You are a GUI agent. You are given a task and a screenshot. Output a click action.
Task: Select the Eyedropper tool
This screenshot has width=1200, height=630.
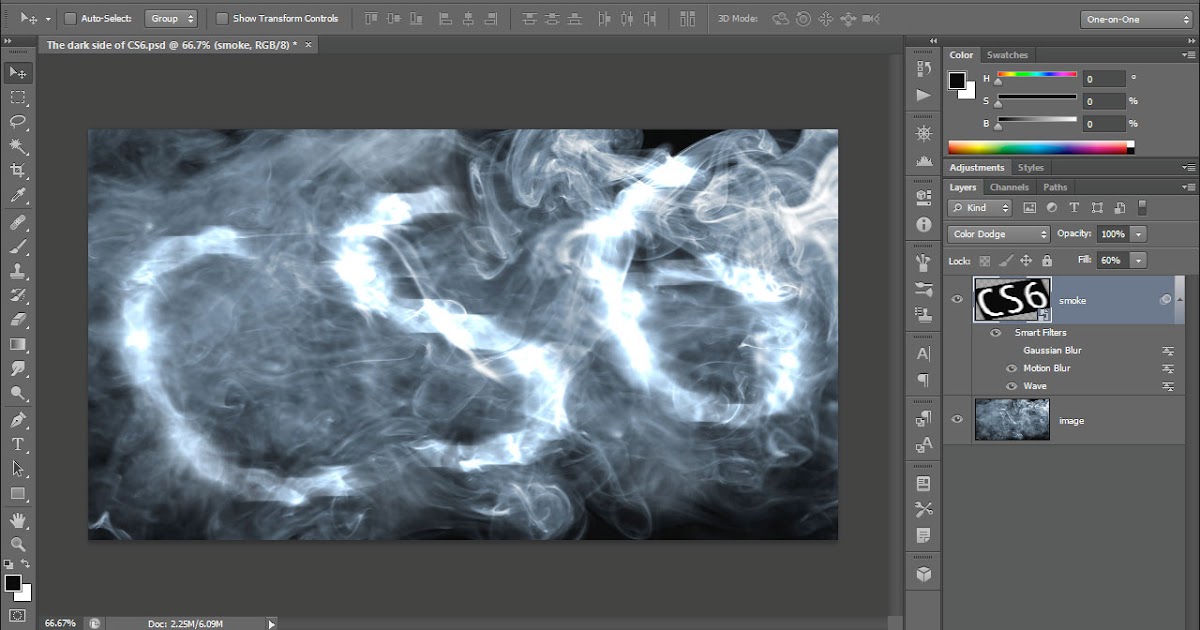click(18, 197)
